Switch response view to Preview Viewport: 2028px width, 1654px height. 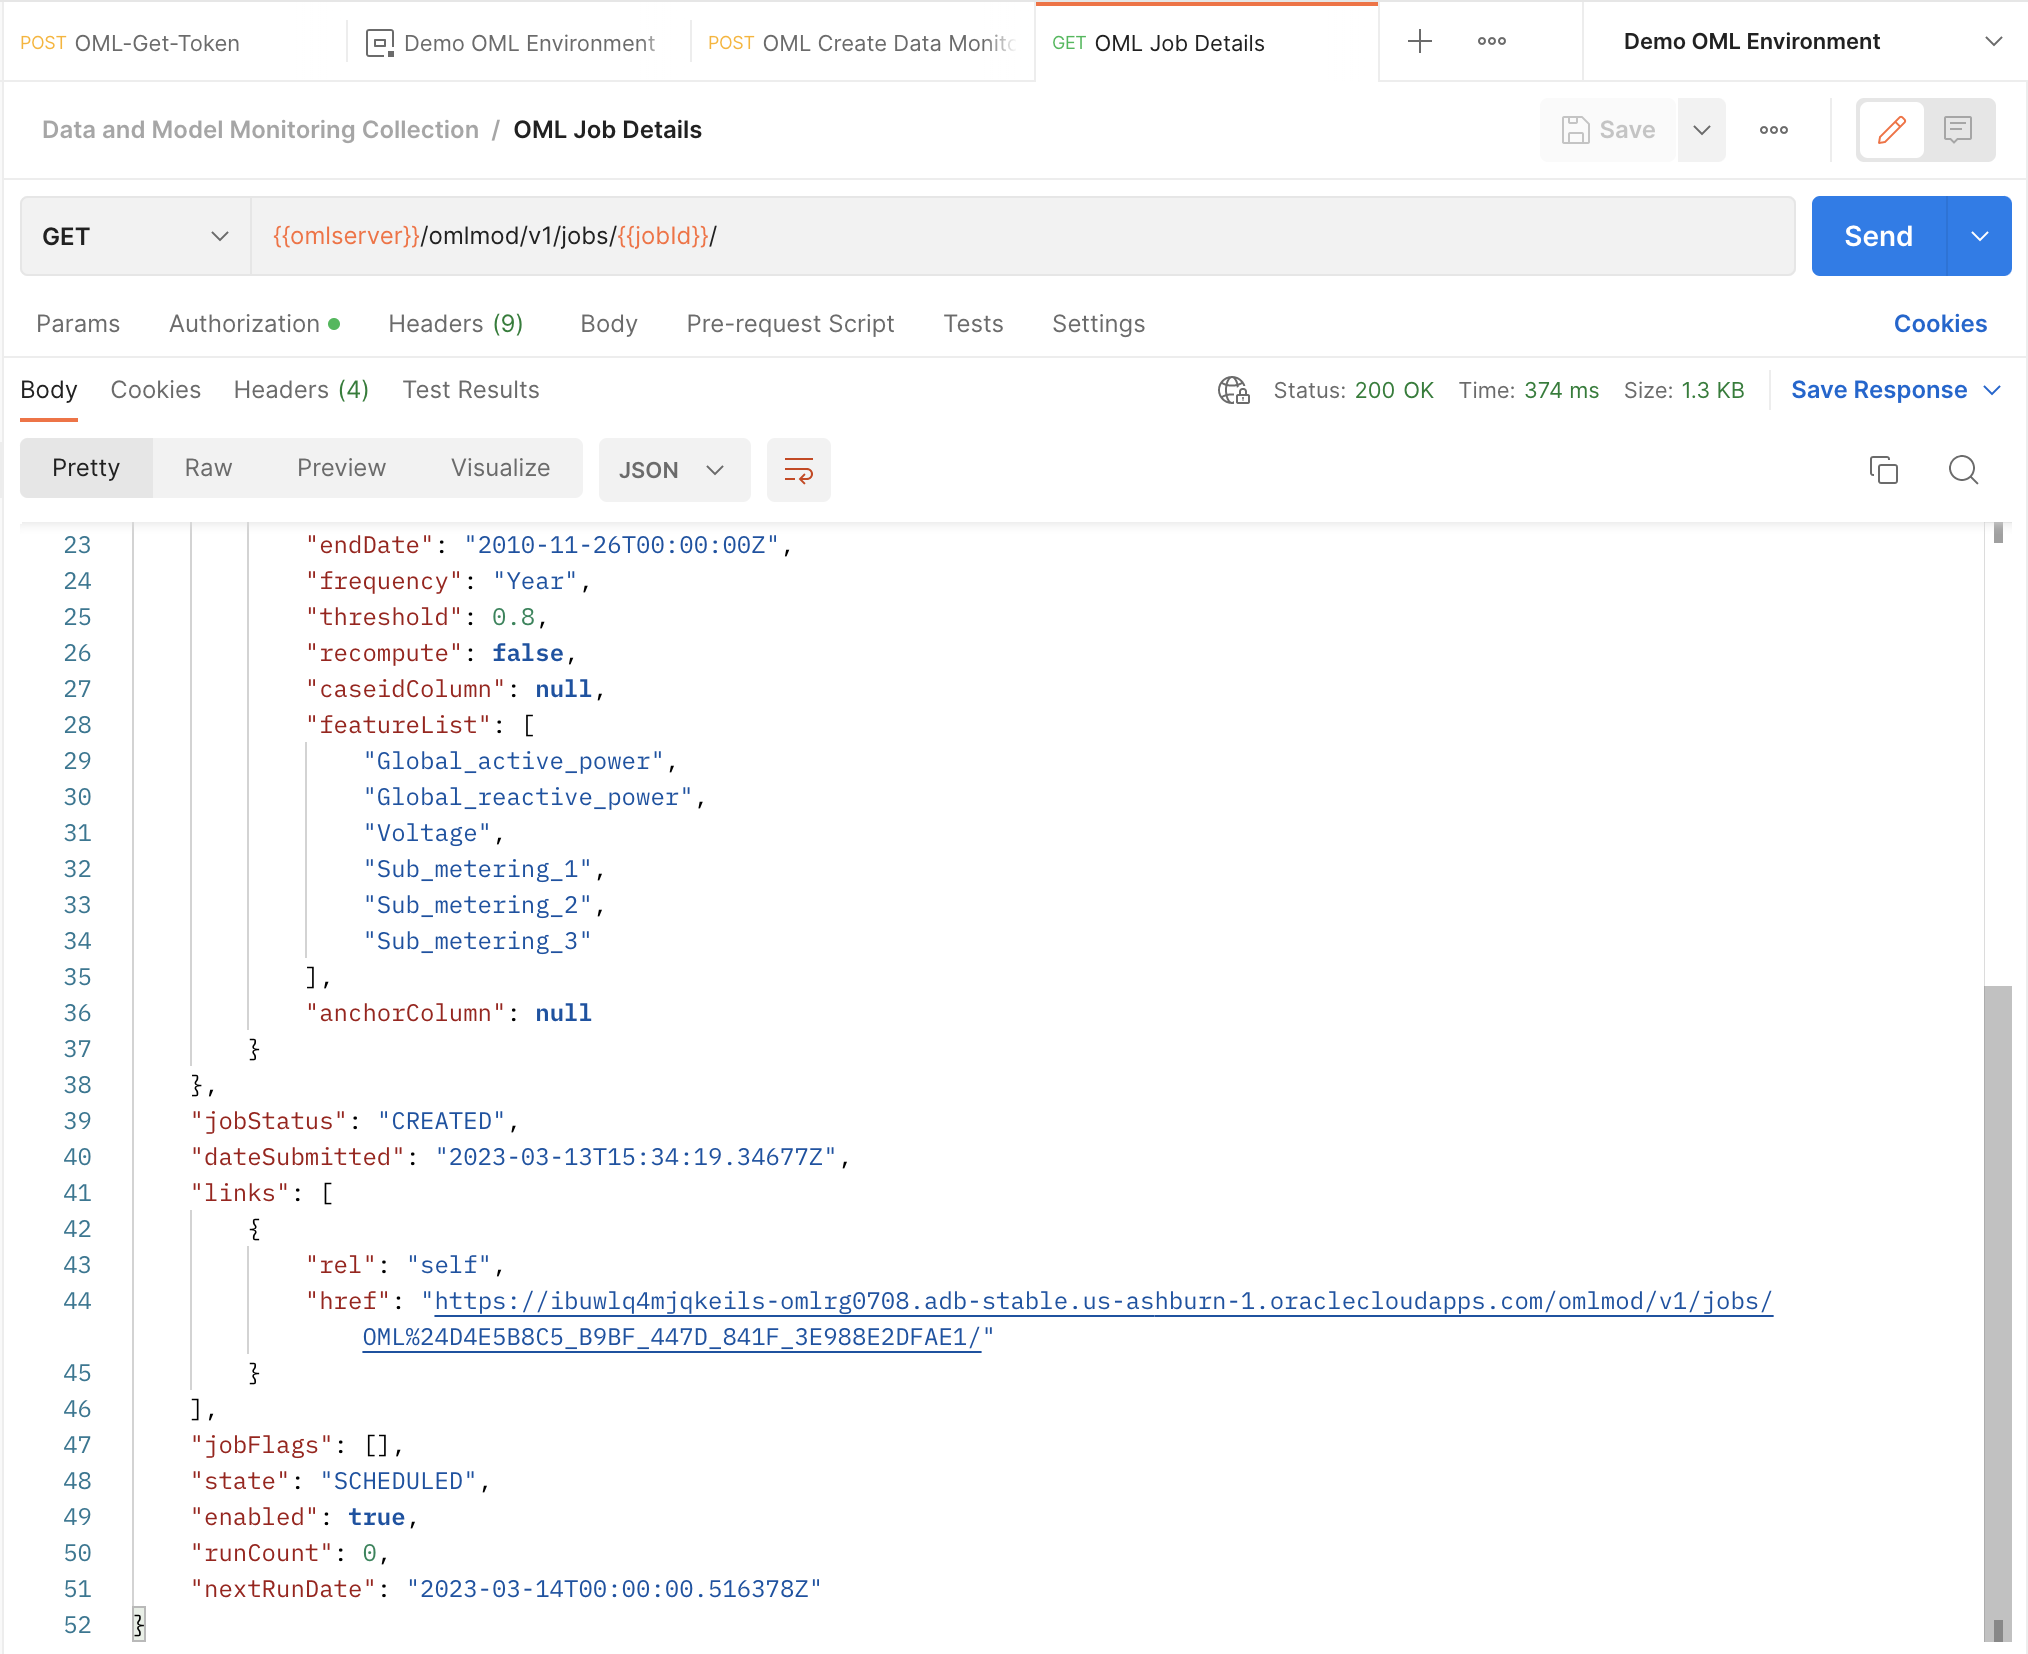[x=341, y=468]
